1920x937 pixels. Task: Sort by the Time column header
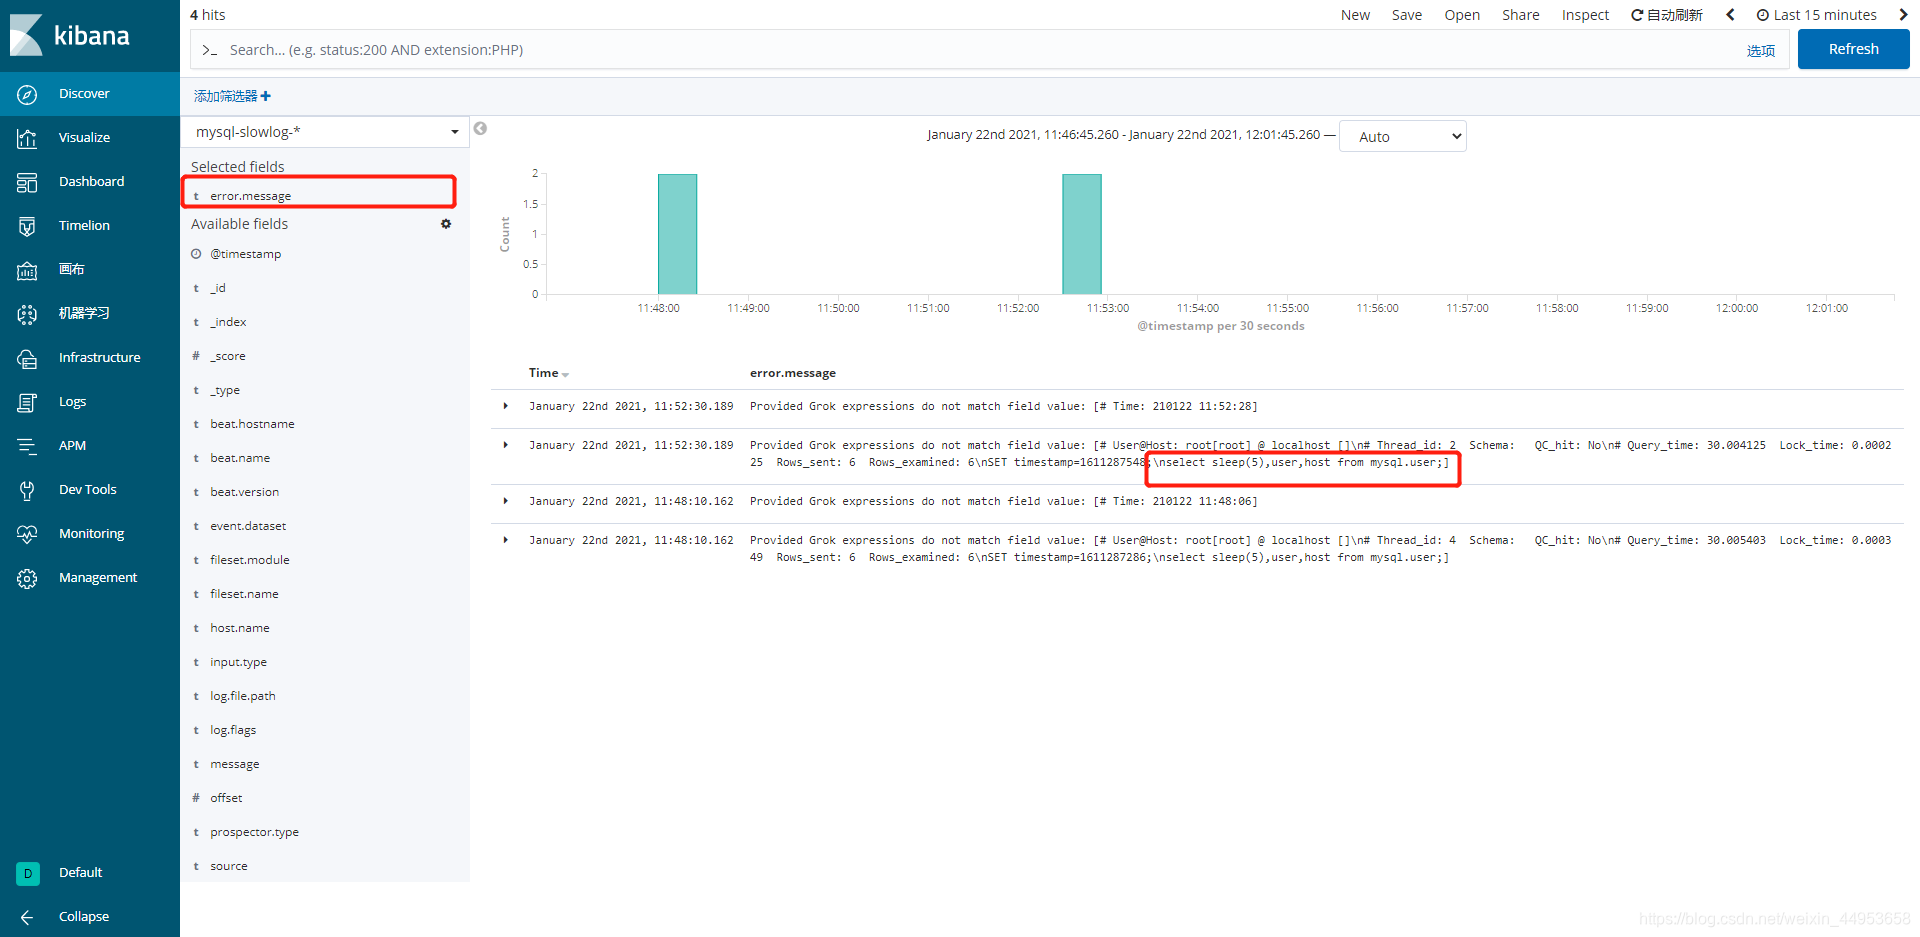point(548,373)
